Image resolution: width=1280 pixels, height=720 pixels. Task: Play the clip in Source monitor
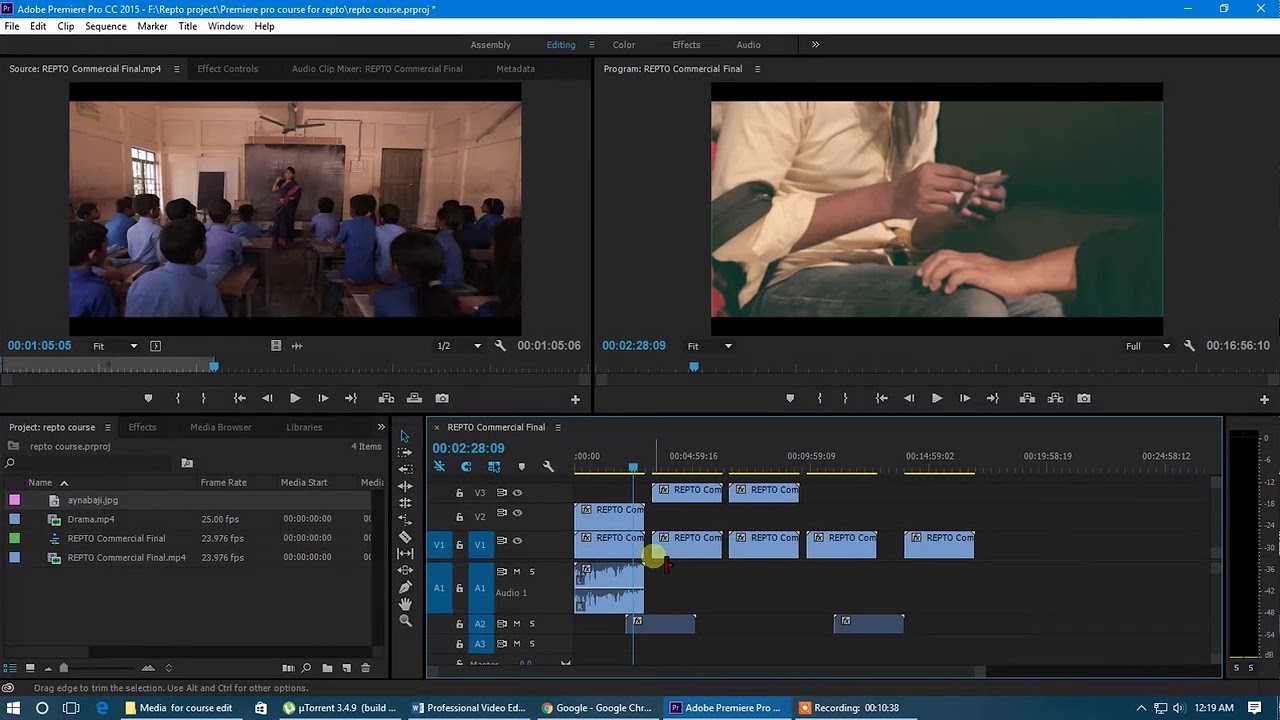pos(295,398)
